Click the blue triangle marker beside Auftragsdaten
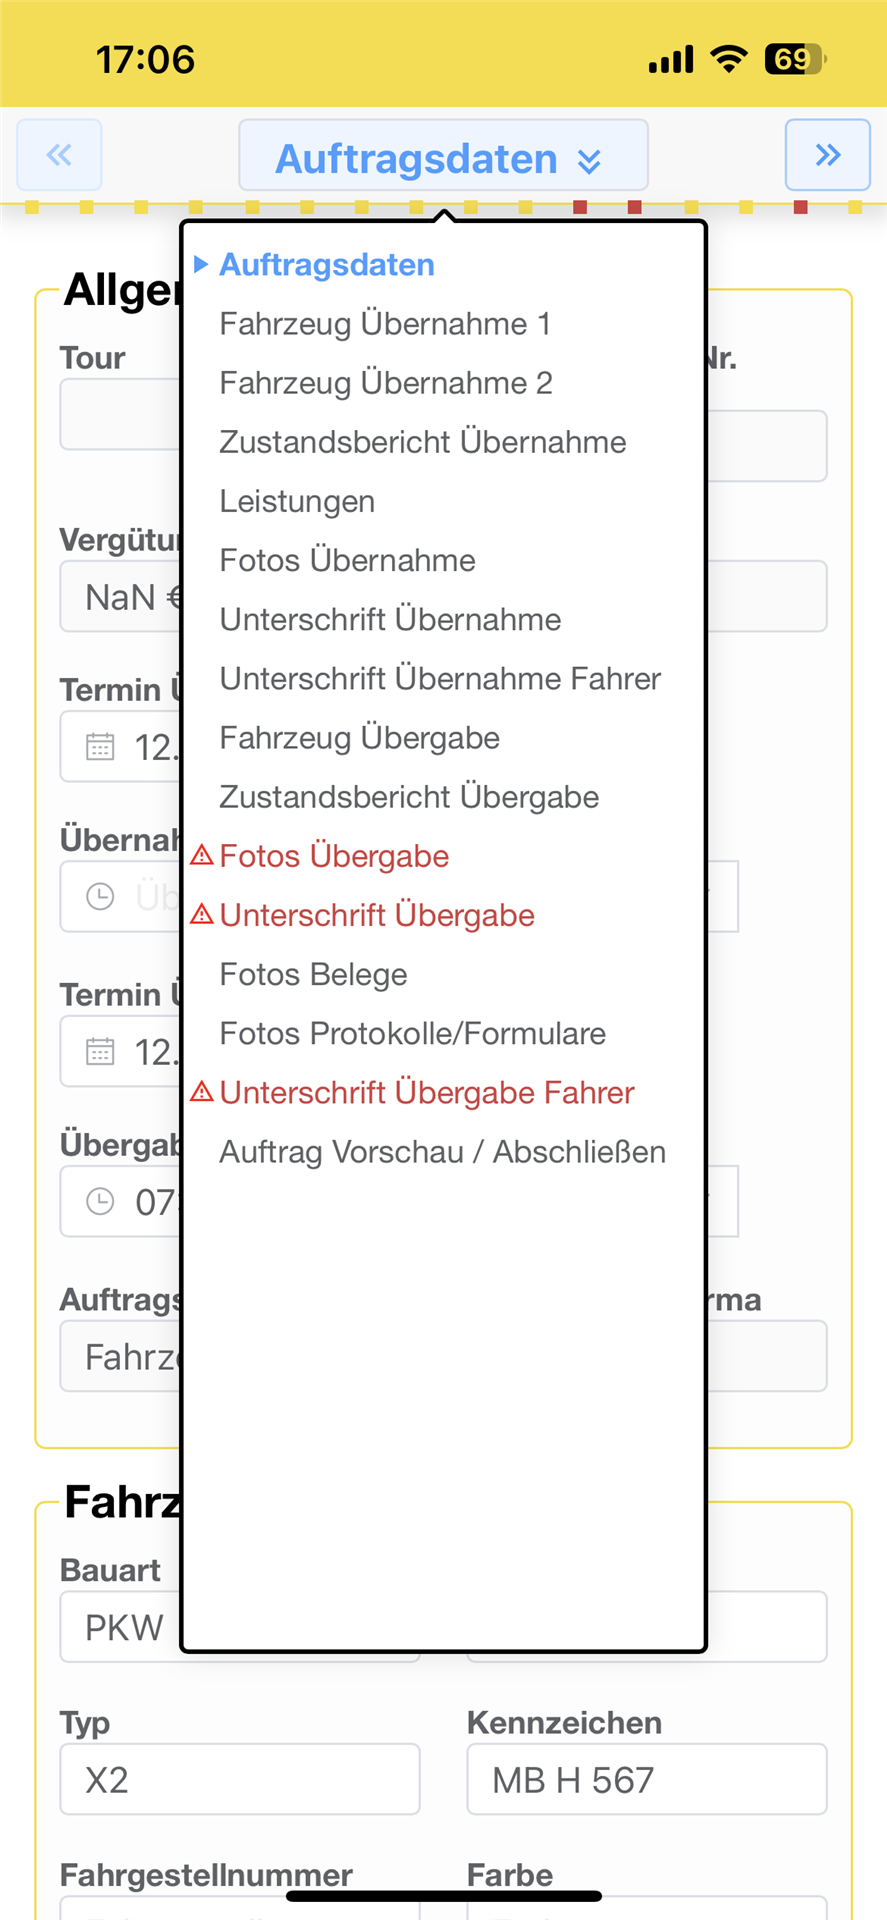The width and height of the screenshot is (887, 1920). (201, 264)
